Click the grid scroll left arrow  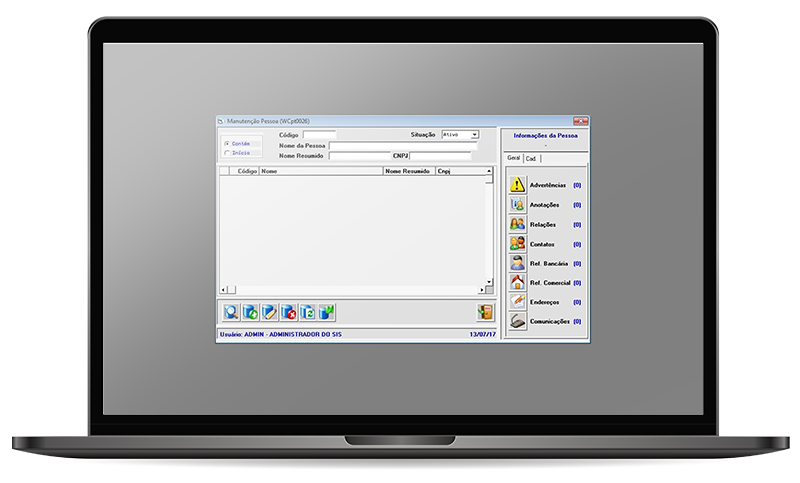pyautogui.click(x=223, y=290)
